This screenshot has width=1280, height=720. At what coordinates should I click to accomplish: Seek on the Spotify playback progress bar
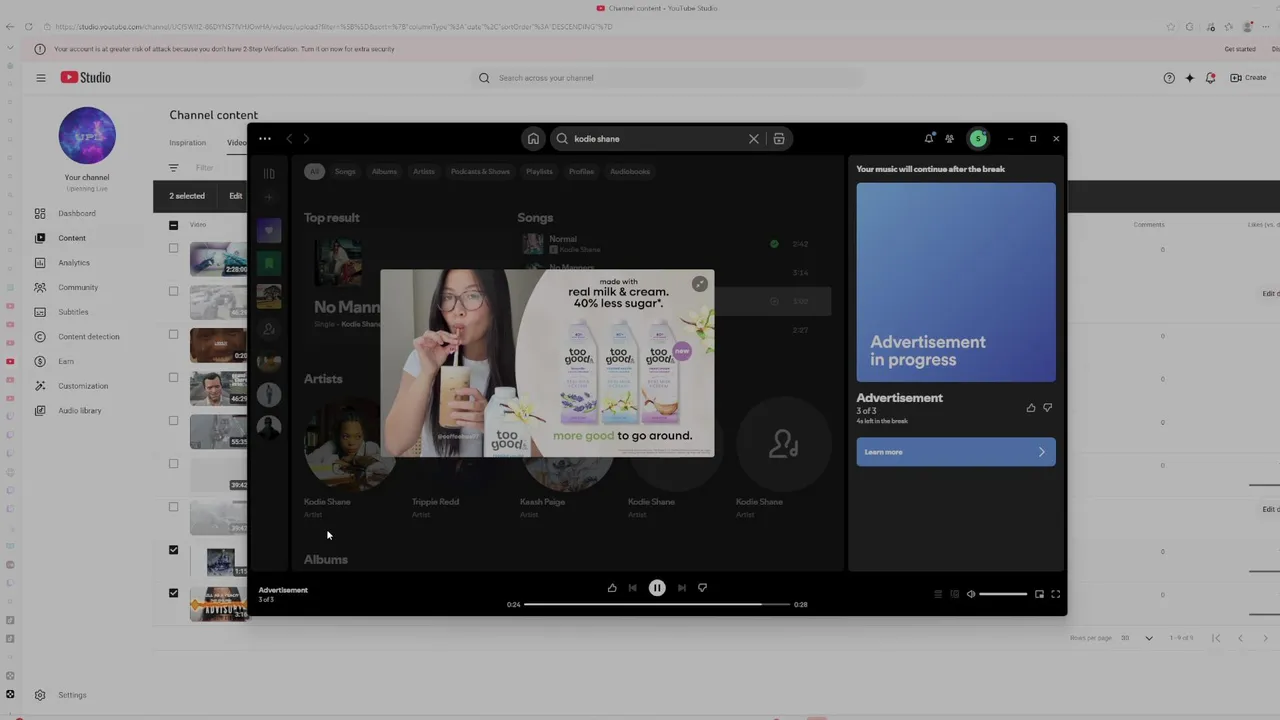point(657,604)
